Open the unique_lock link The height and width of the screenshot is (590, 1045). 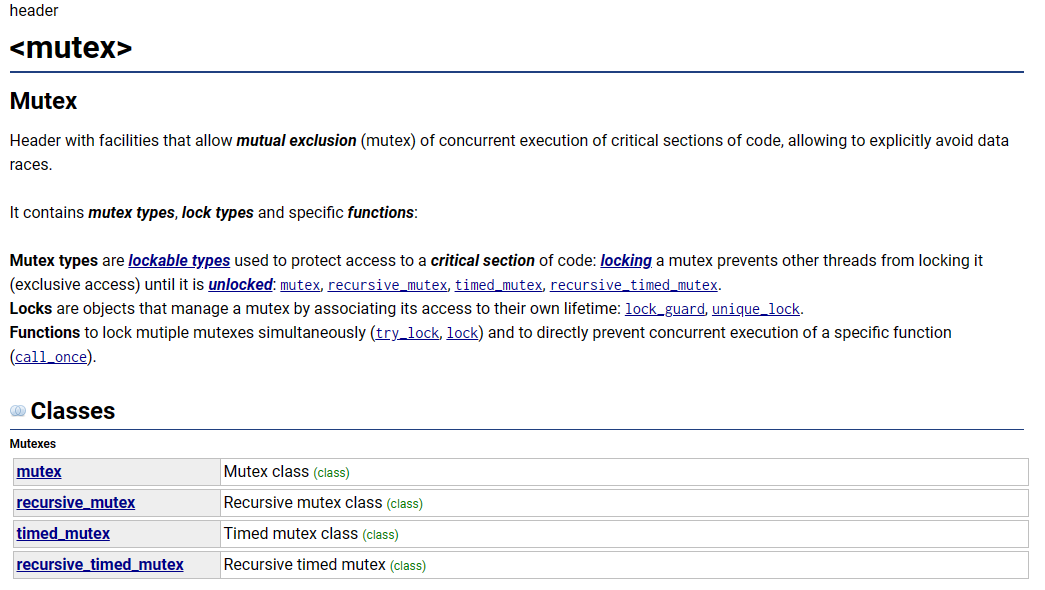pos(756,309)
